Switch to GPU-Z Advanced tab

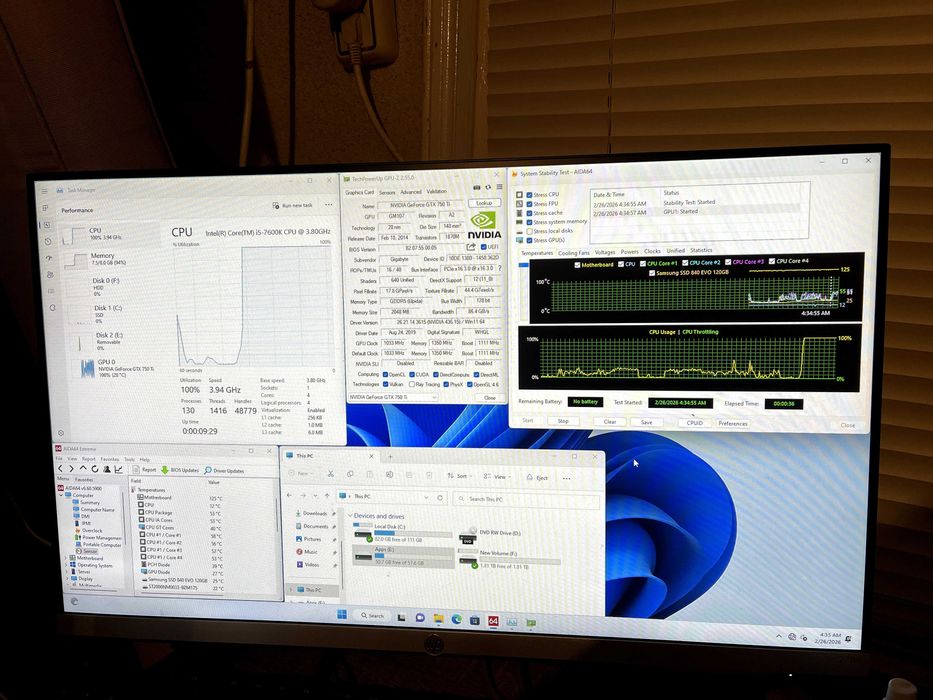click(411, 192)
